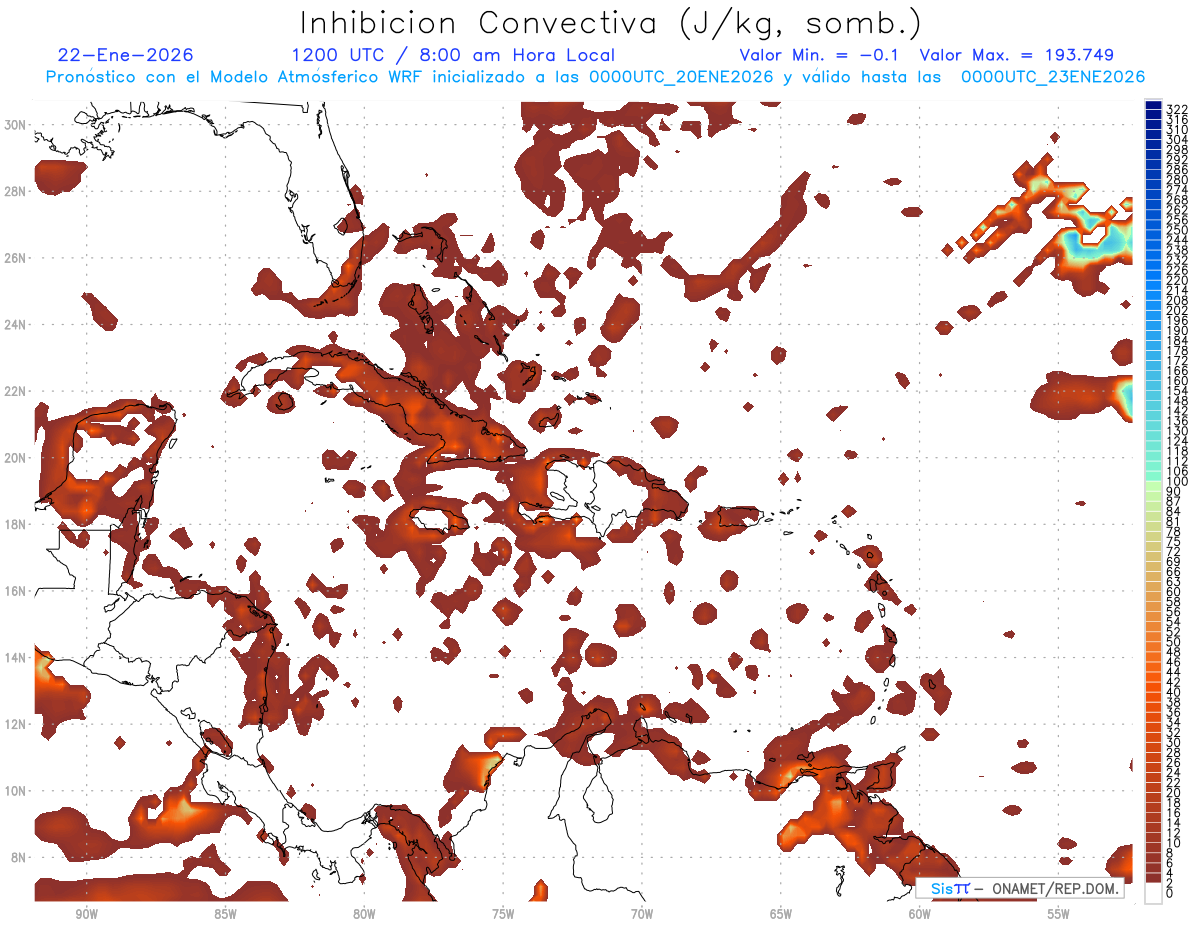Click the 60W longitude label
Viewport: 1200px width, 927px height.
(920, 914)
